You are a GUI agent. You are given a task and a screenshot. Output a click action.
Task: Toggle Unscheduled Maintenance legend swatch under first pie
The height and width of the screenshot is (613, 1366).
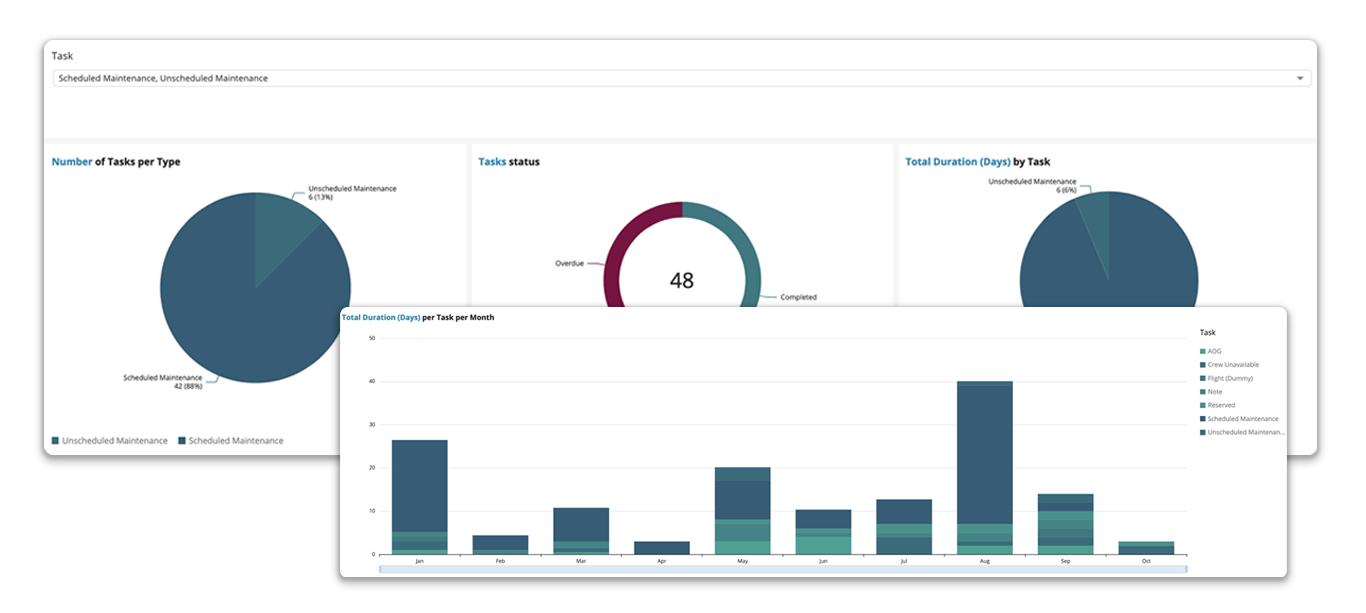[55, 440]
